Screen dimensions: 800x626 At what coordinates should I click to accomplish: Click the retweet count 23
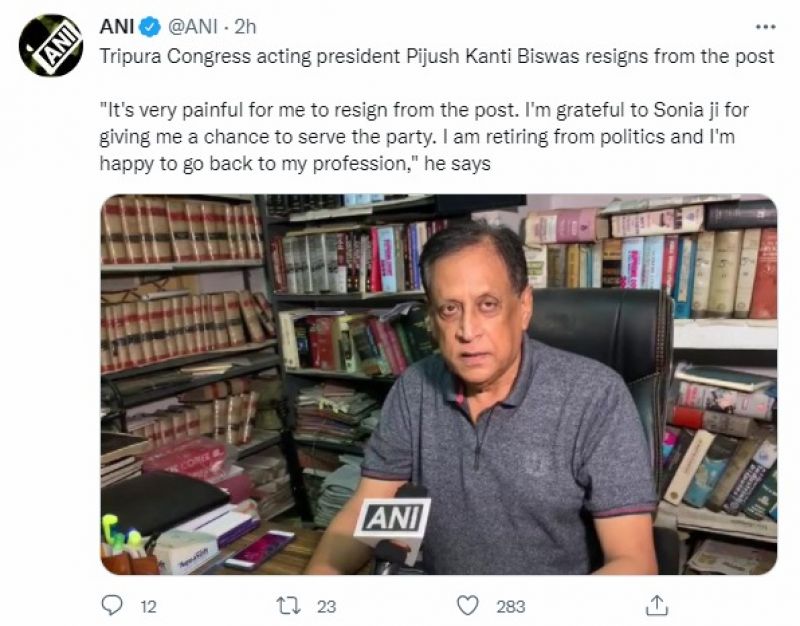click(326, 606)
